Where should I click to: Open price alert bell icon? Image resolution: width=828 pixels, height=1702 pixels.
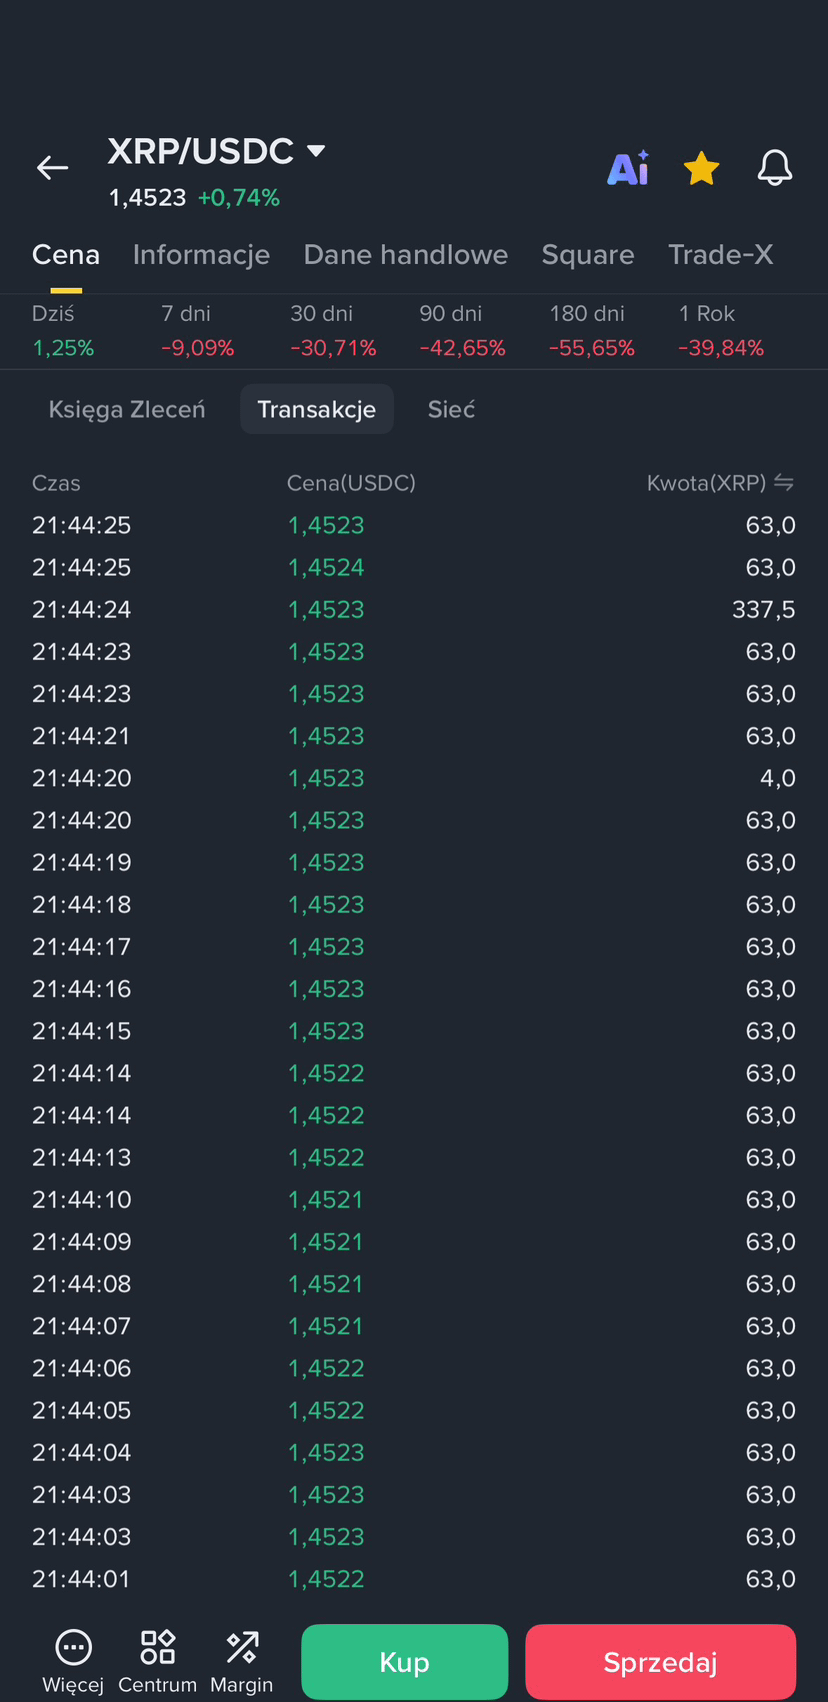click(775, 168)
